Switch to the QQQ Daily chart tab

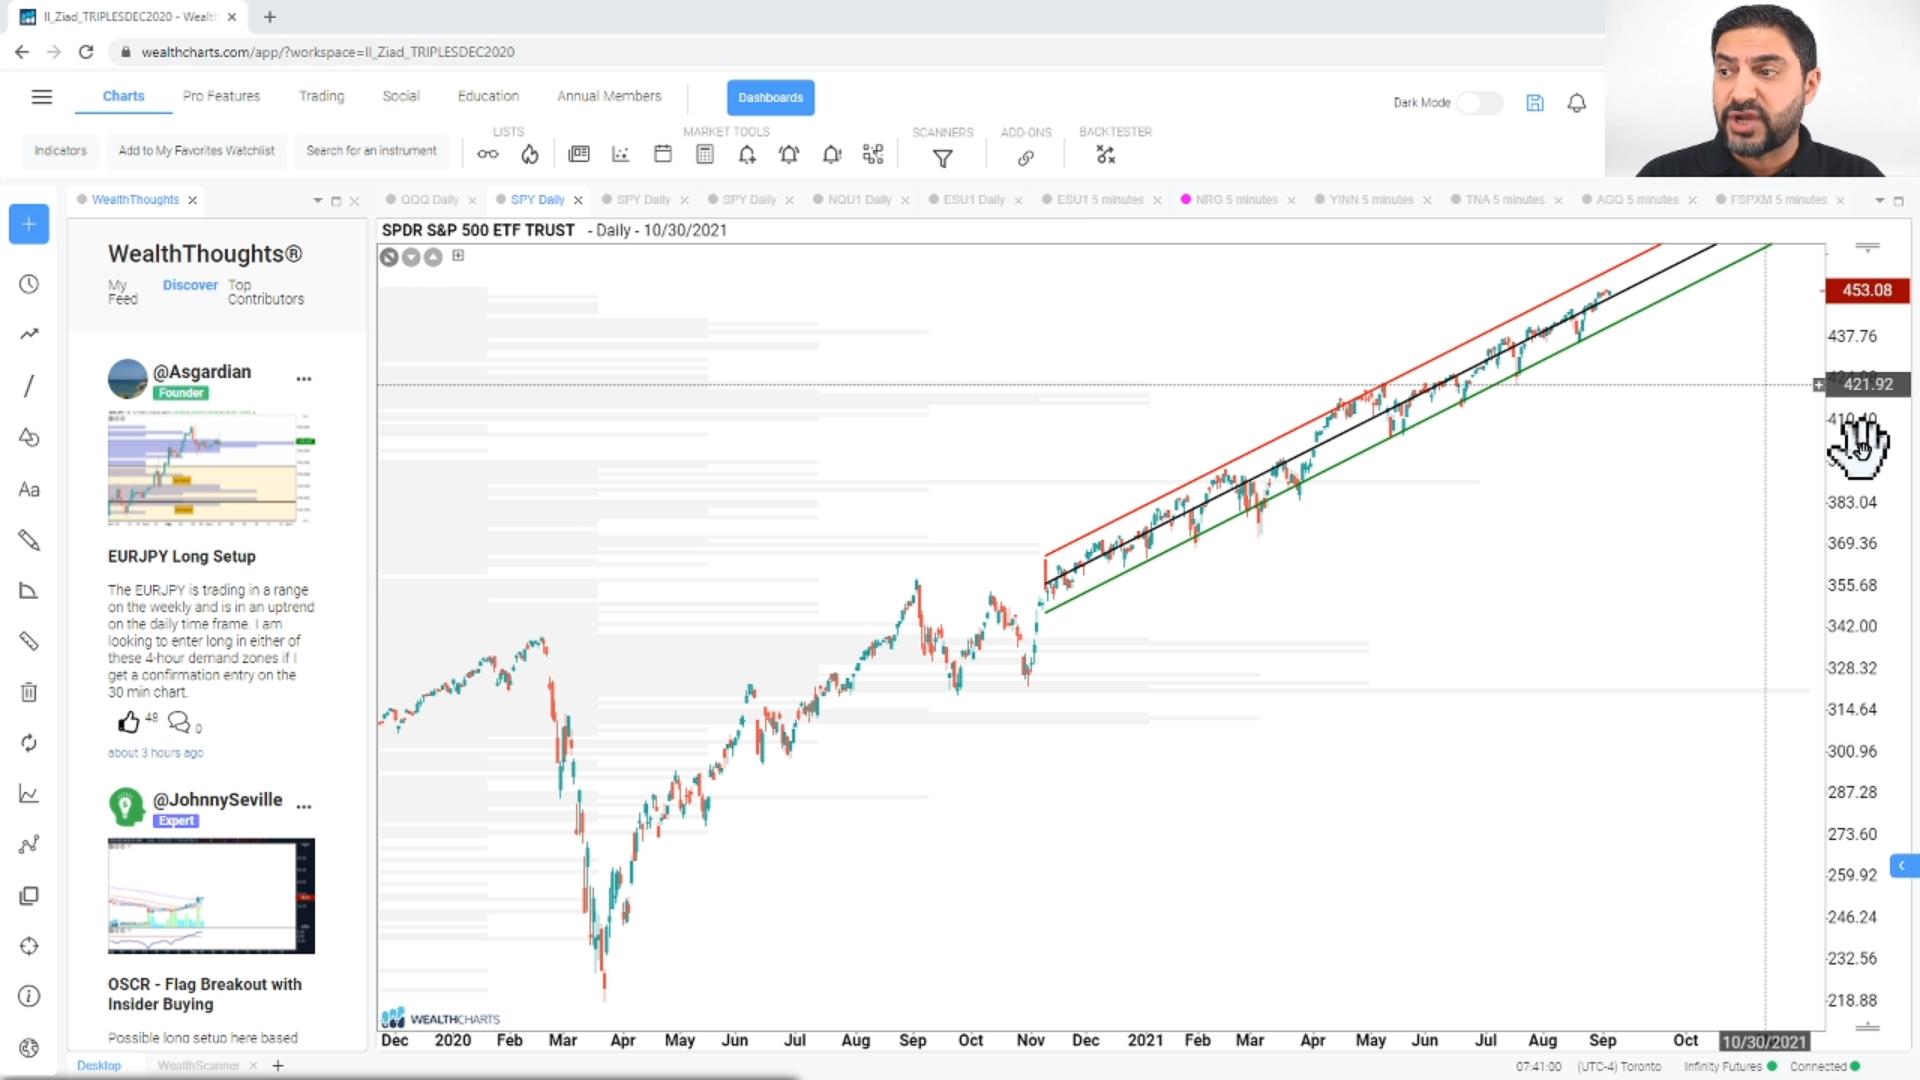429,200
